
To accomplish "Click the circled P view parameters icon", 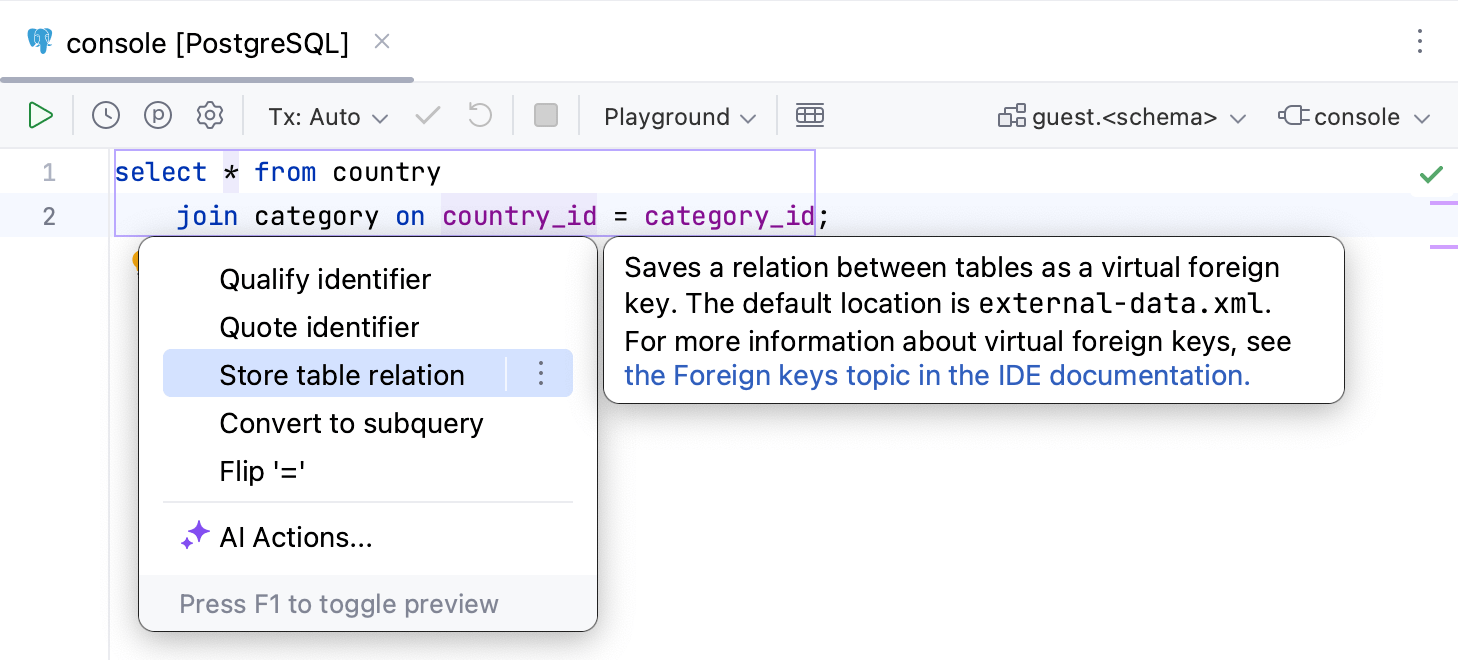I will [158, 116].
